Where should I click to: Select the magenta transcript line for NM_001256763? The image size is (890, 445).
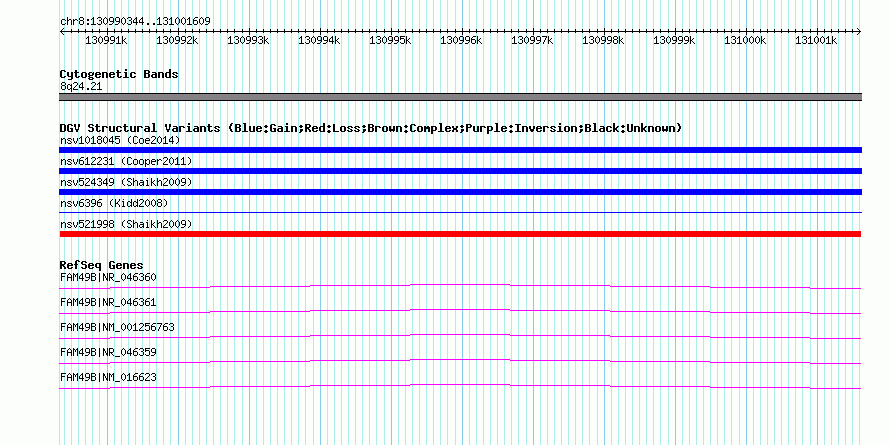tap(460, 337)
